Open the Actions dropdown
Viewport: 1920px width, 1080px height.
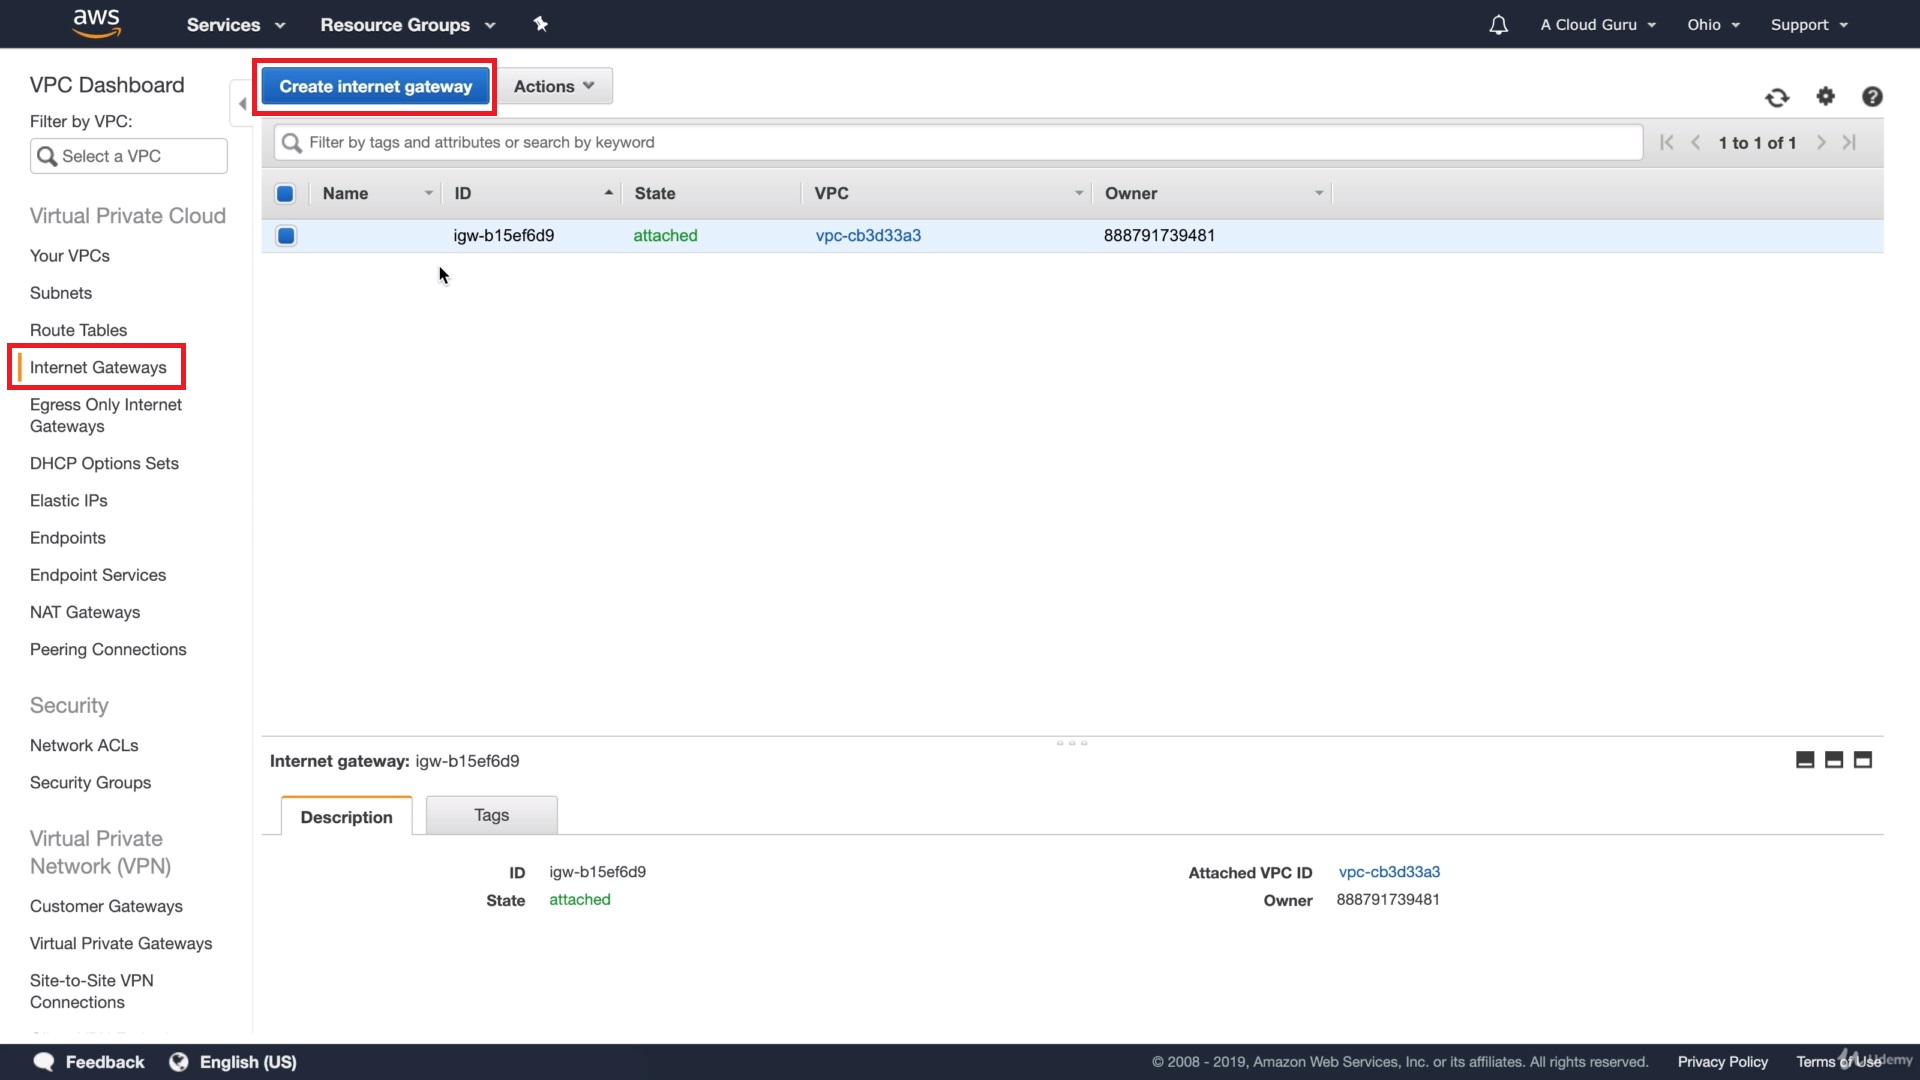coord(555,86)
